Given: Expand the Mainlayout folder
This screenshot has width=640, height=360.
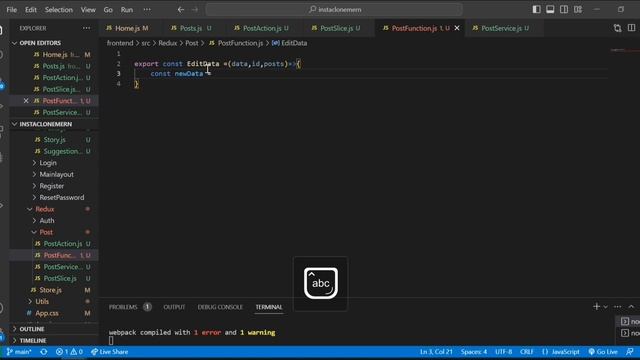Looking at the screenshot, I should [x=54, y=174].
